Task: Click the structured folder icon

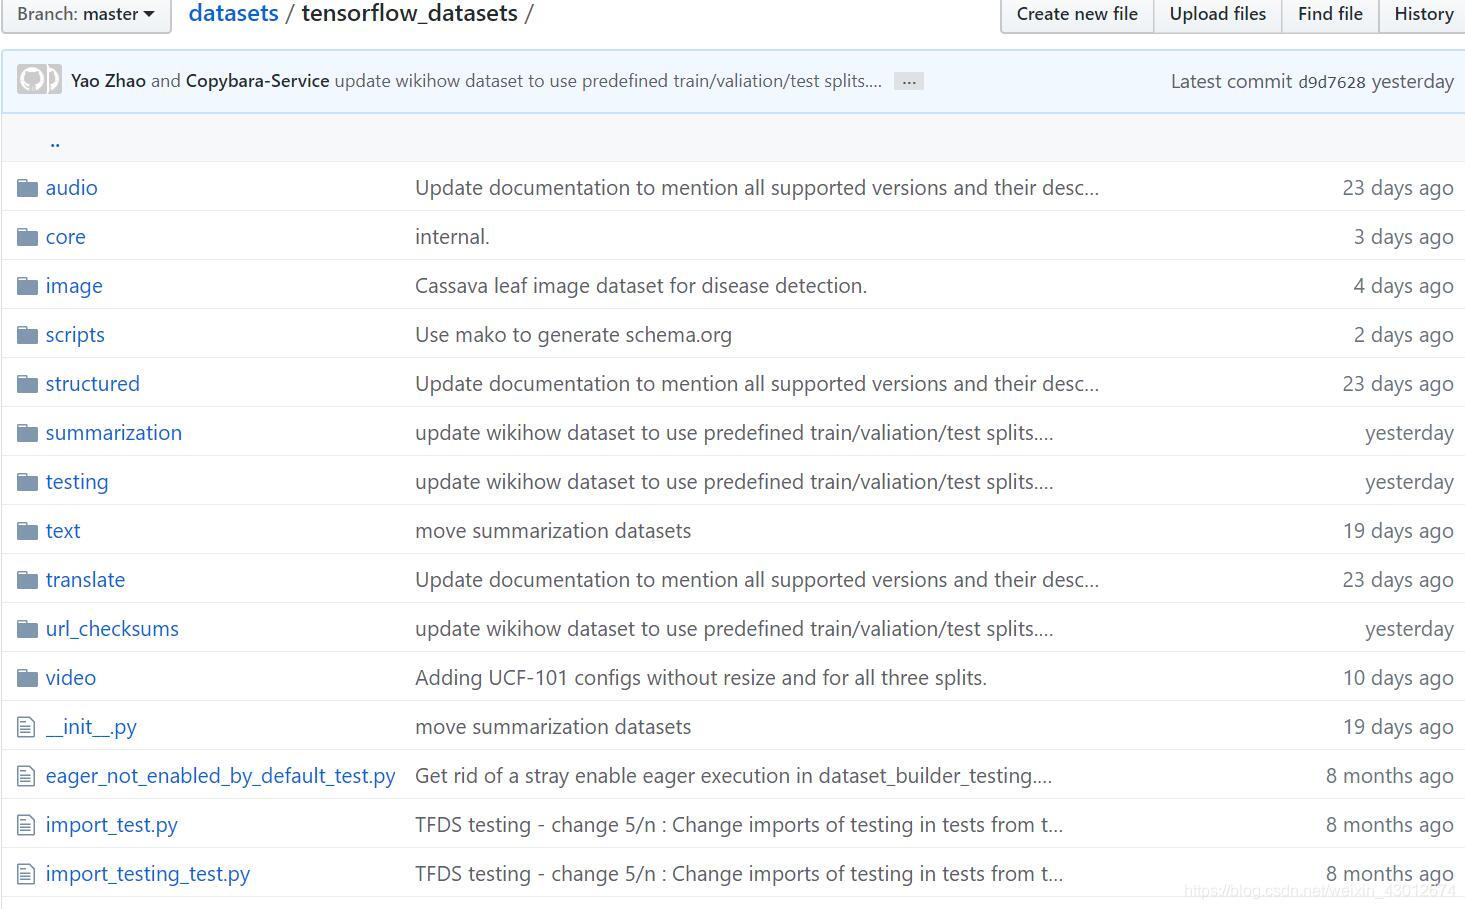Action: (x=27, y=384)
